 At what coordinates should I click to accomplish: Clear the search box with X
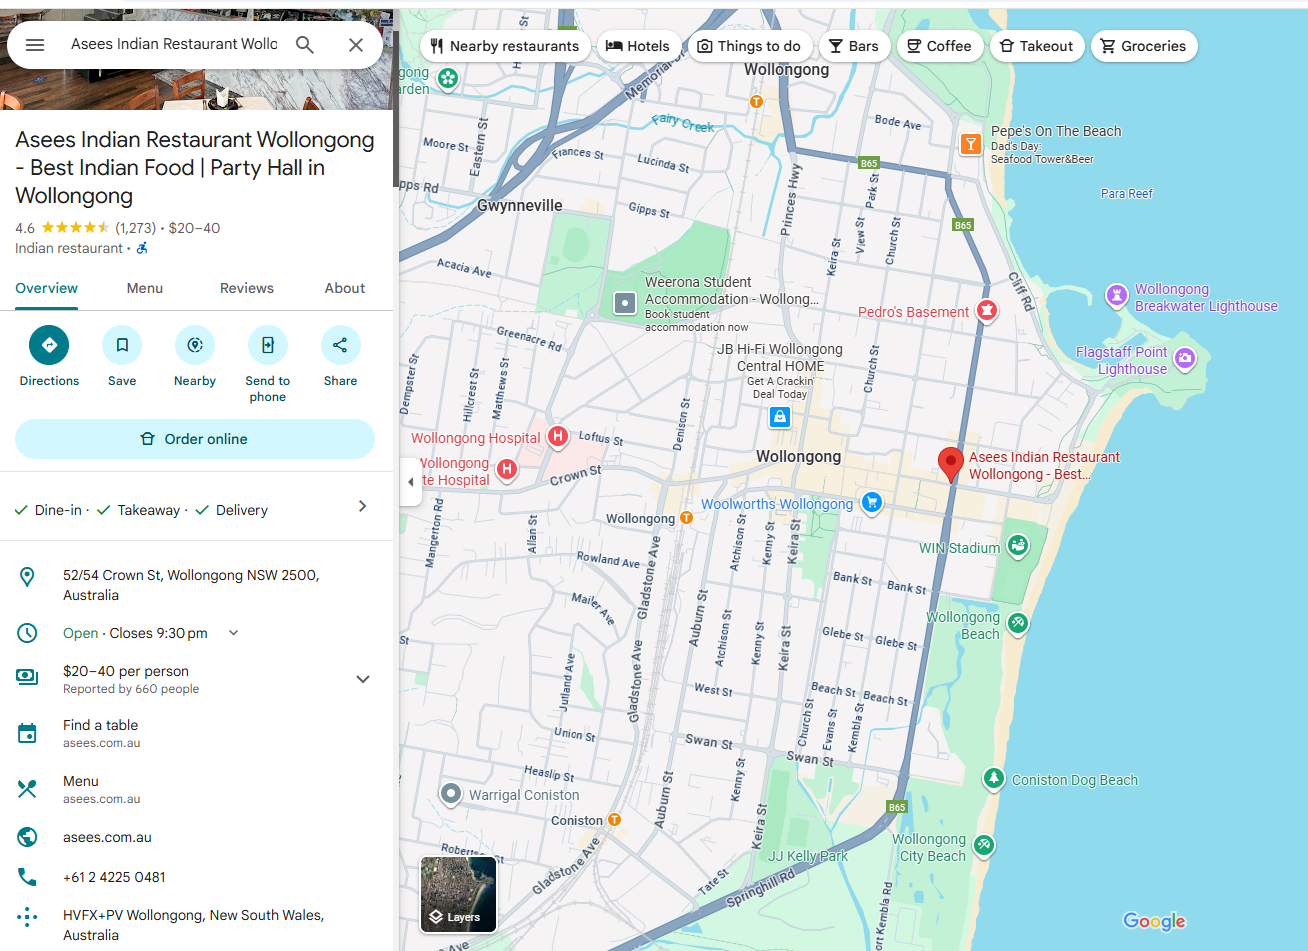pyautogui.click(x=355, y=45)
